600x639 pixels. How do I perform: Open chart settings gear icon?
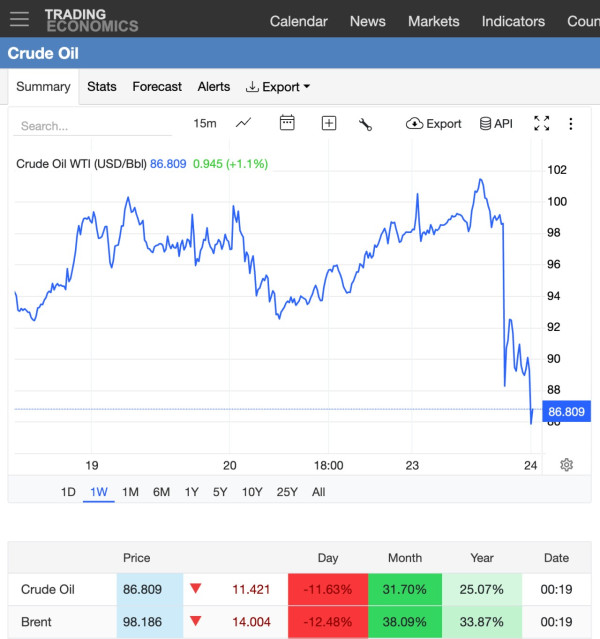(567, 465)
